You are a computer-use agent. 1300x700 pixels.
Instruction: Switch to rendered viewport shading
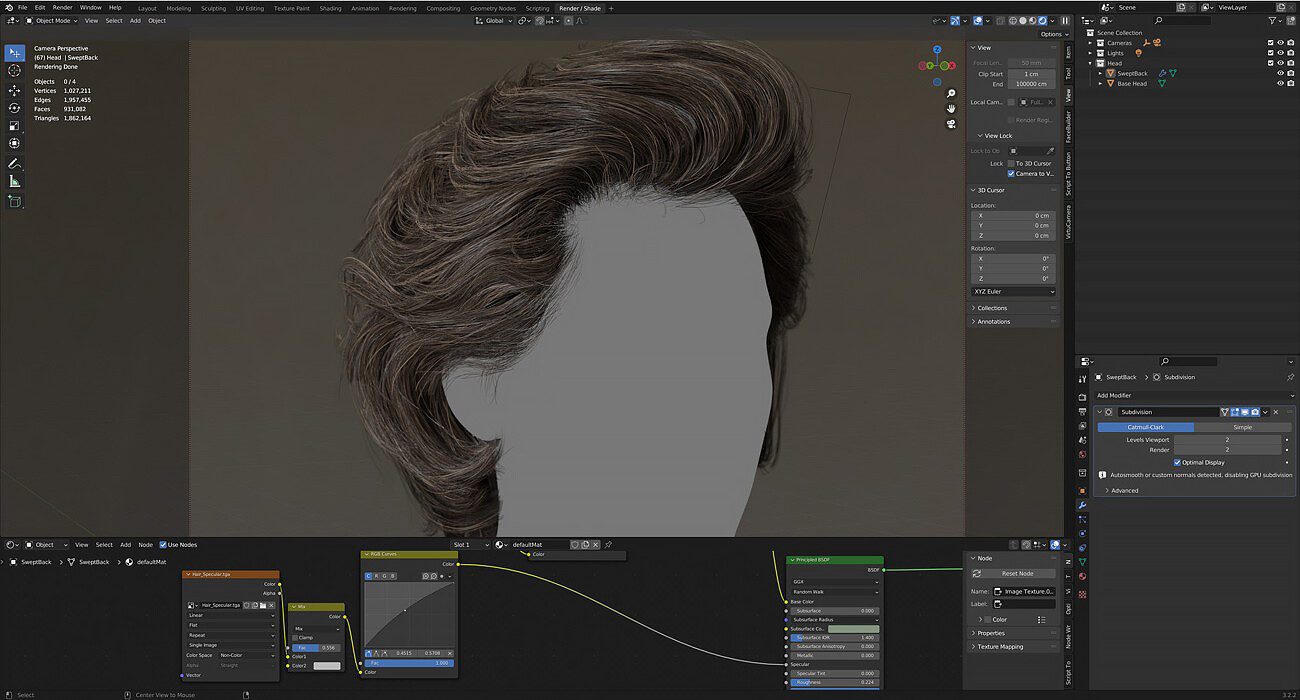pos(1042,20)
